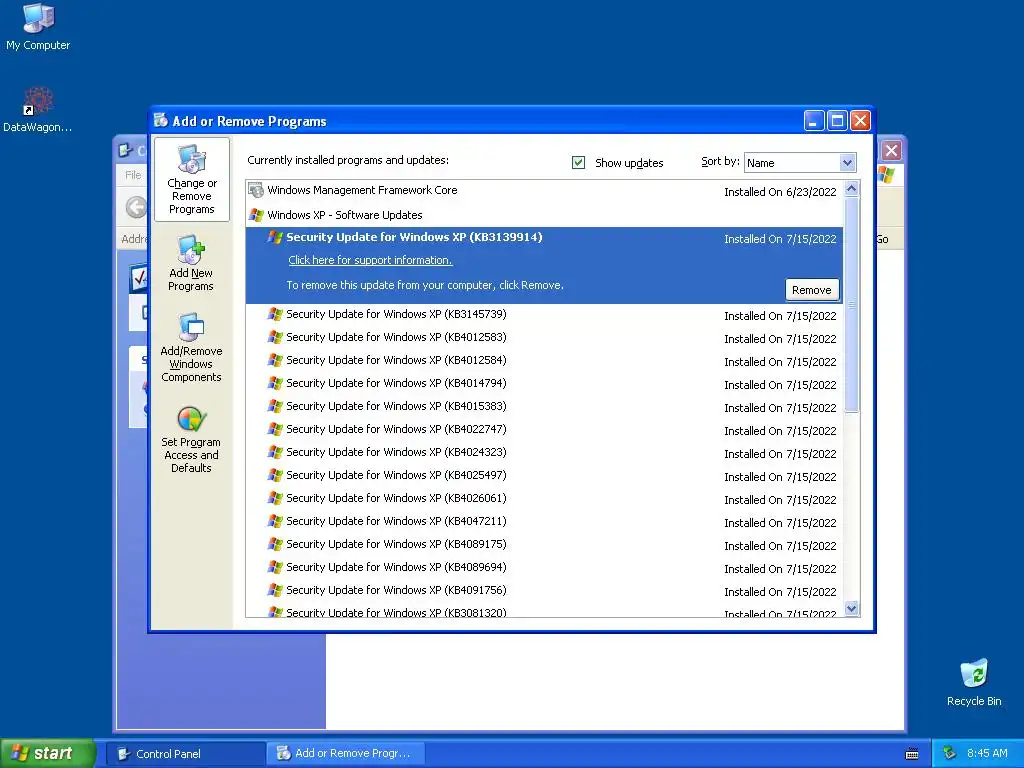Click Back arrow in Control Panel window

(136, 208)
